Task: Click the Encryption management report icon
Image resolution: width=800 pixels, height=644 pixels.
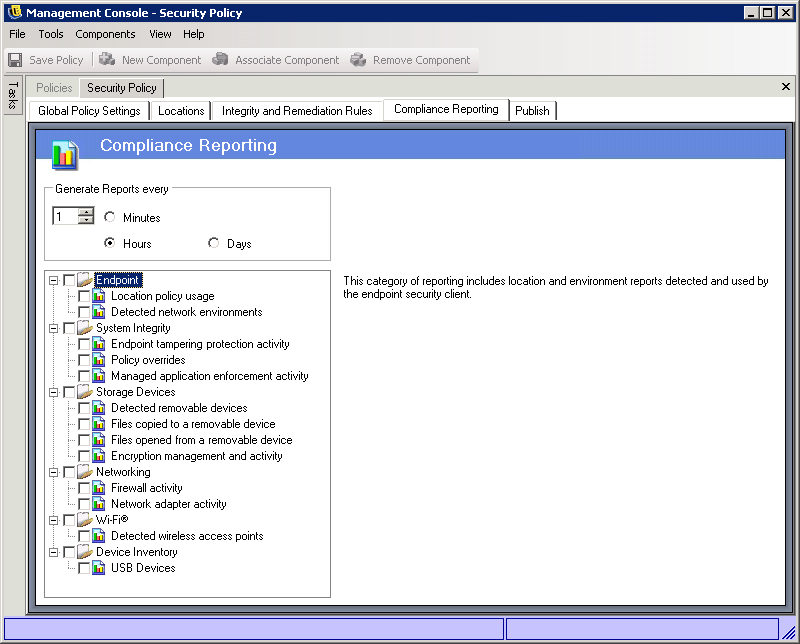Action: point(99,456)
